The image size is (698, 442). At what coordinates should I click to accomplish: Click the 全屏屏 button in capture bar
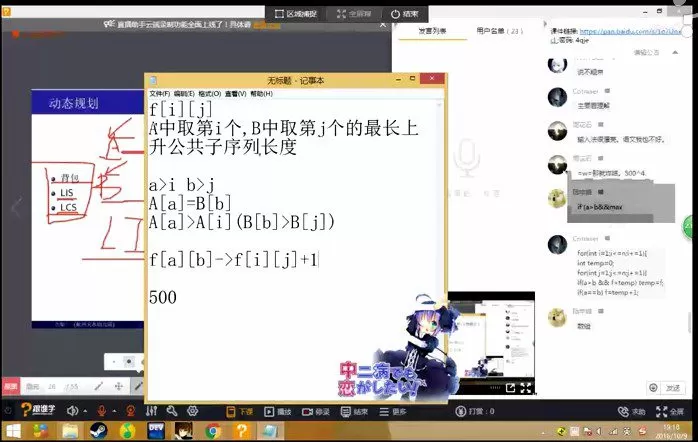point(354,14)
